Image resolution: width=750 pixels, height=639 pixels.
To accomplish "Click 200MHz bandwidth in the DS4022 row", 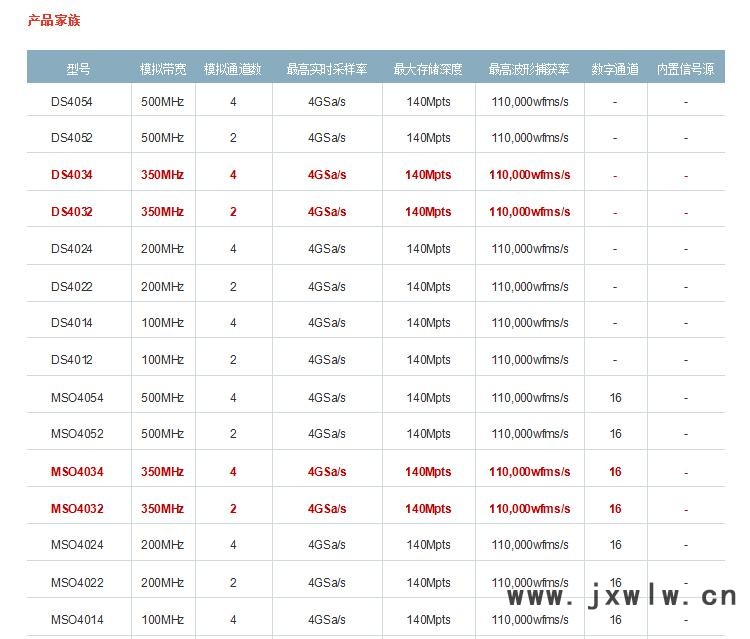I will (163, 286).
